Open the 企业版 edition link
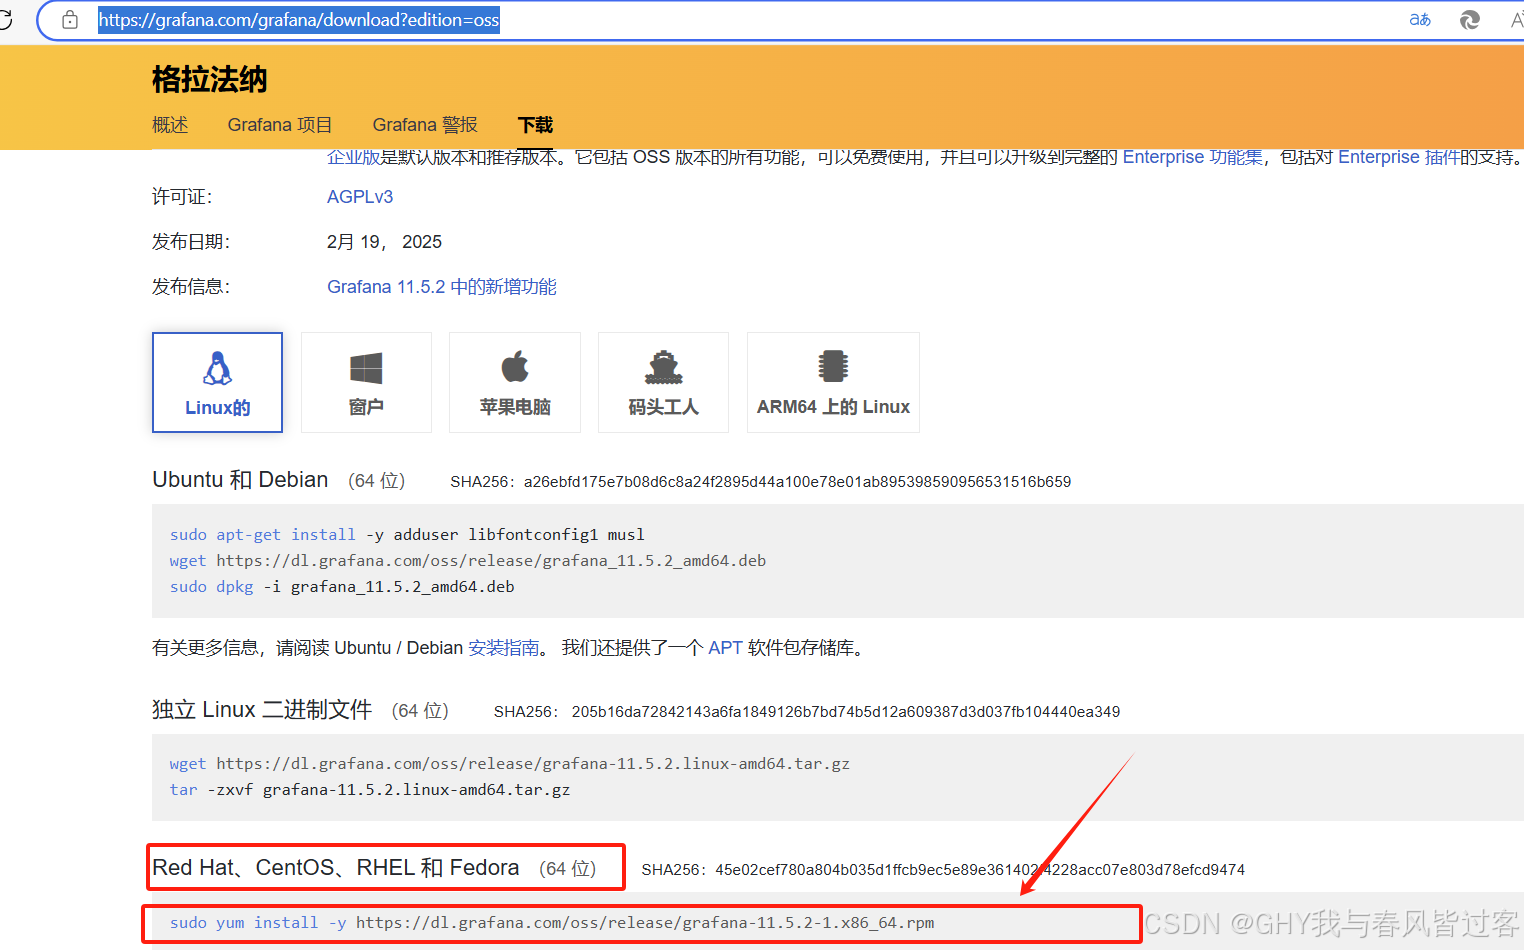The width and height of the screenshot is (1524, 950). tap(354, 157)
